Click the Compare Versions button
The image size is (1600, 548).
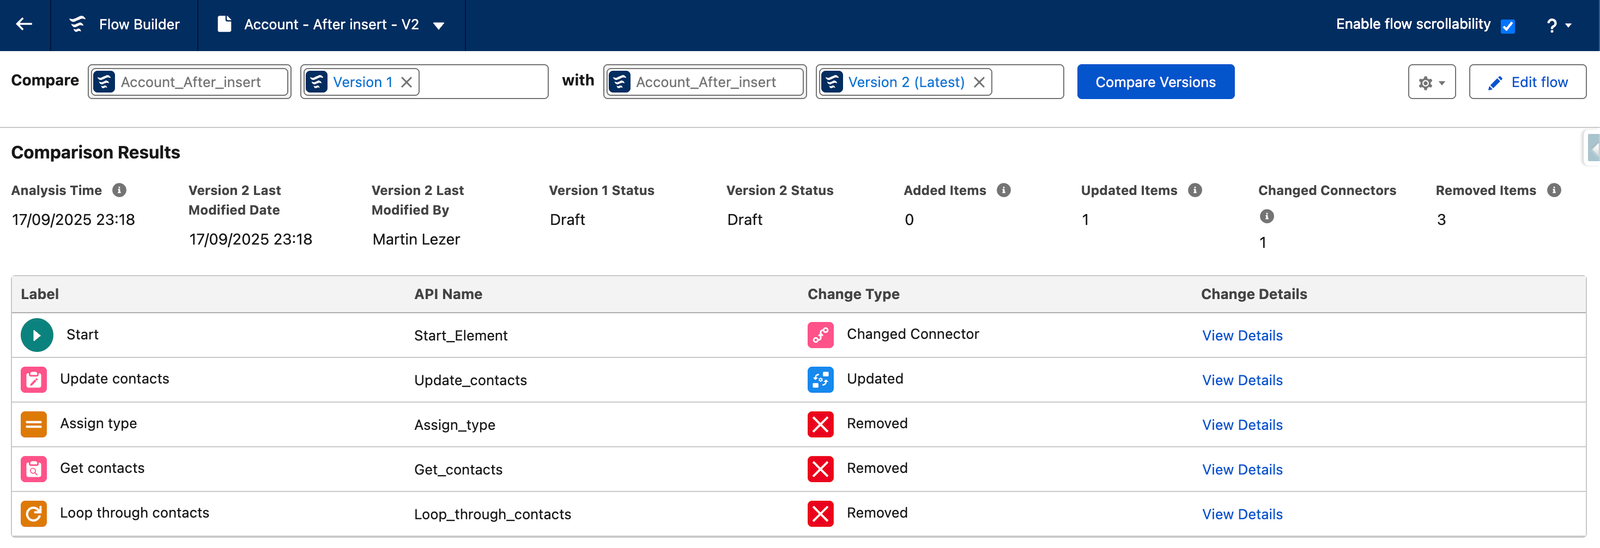(1155, 82)
